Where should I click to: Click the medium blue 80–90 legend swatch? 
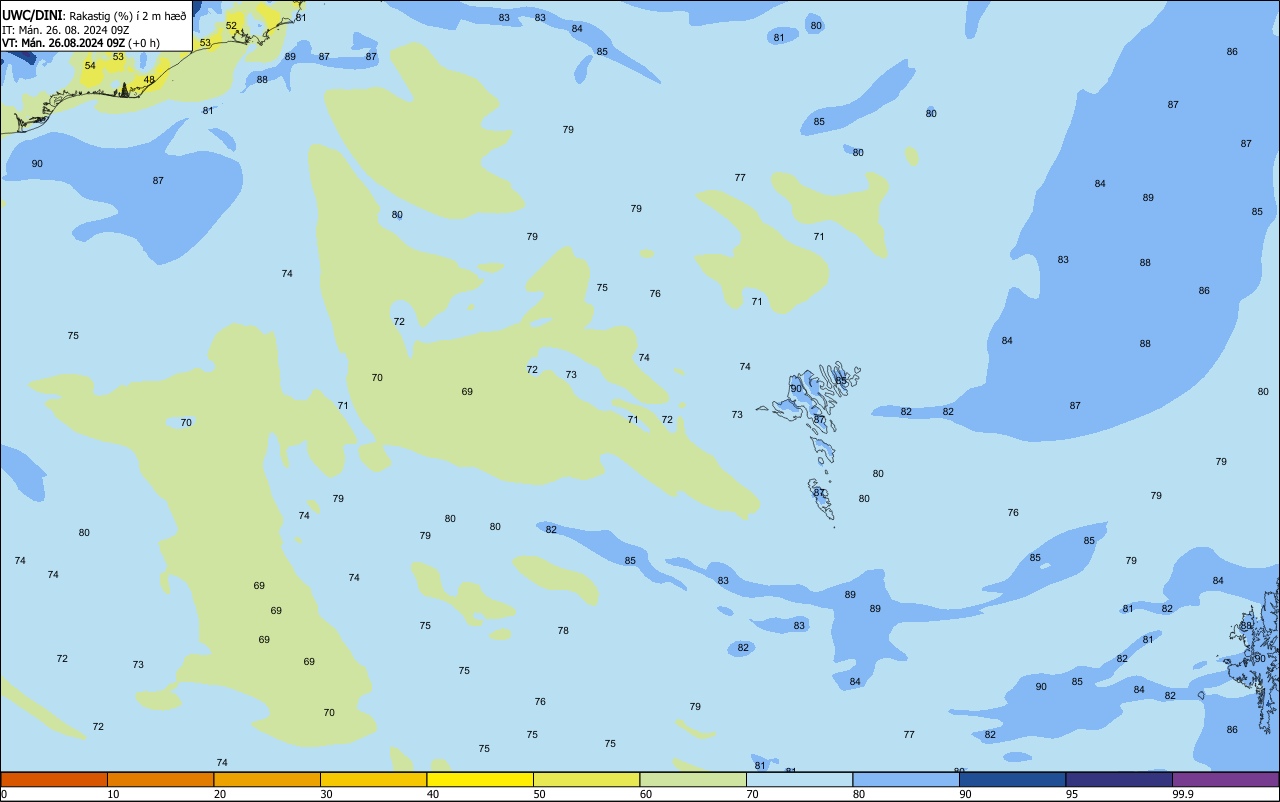pos(906,779)
